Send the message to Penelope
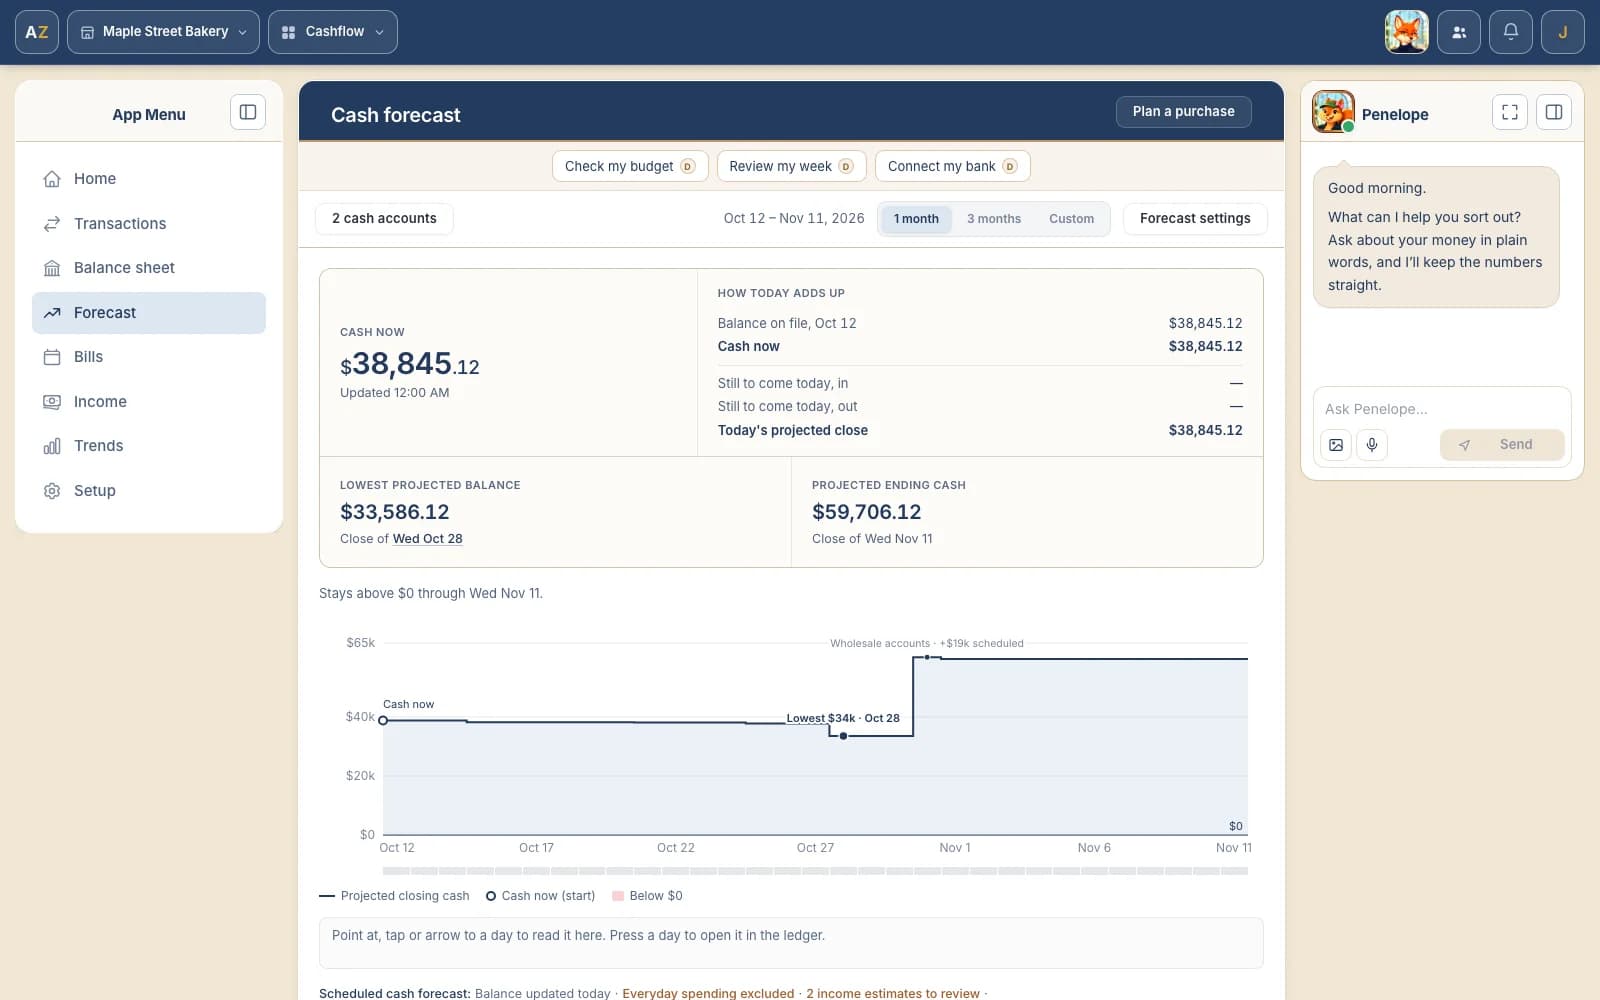Viewport: 1600px width, 1000px height. (1502, 445)
